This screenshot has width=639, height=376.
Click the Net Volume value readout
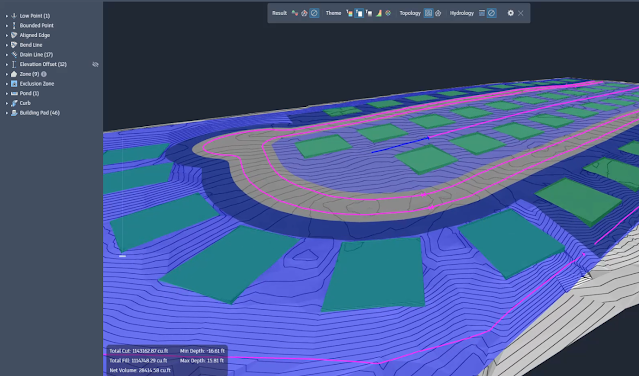tap(140, 370)
